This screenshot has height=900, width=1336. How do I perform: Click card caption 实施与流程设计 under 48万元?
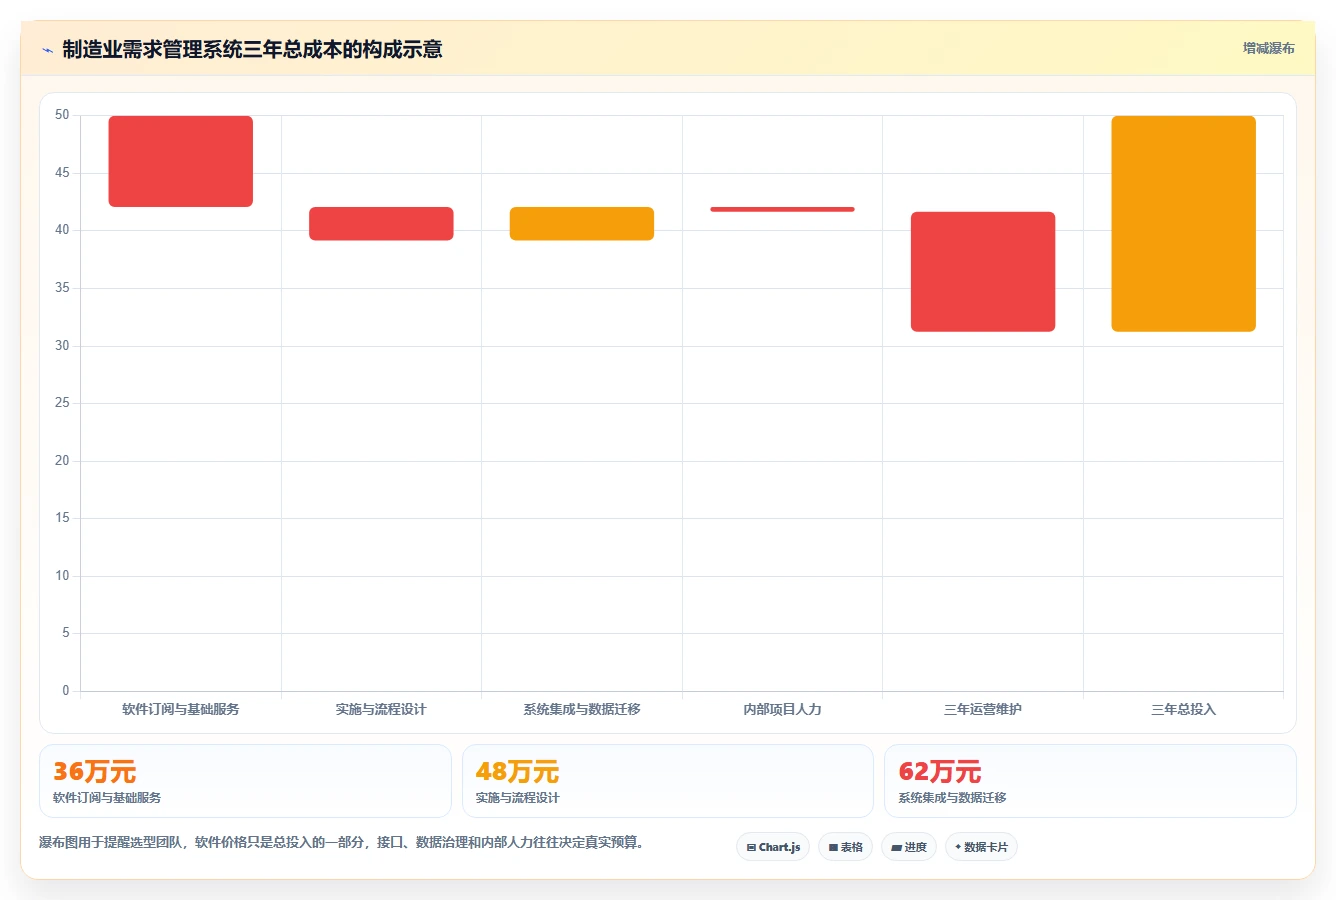(x=517, y=798)
